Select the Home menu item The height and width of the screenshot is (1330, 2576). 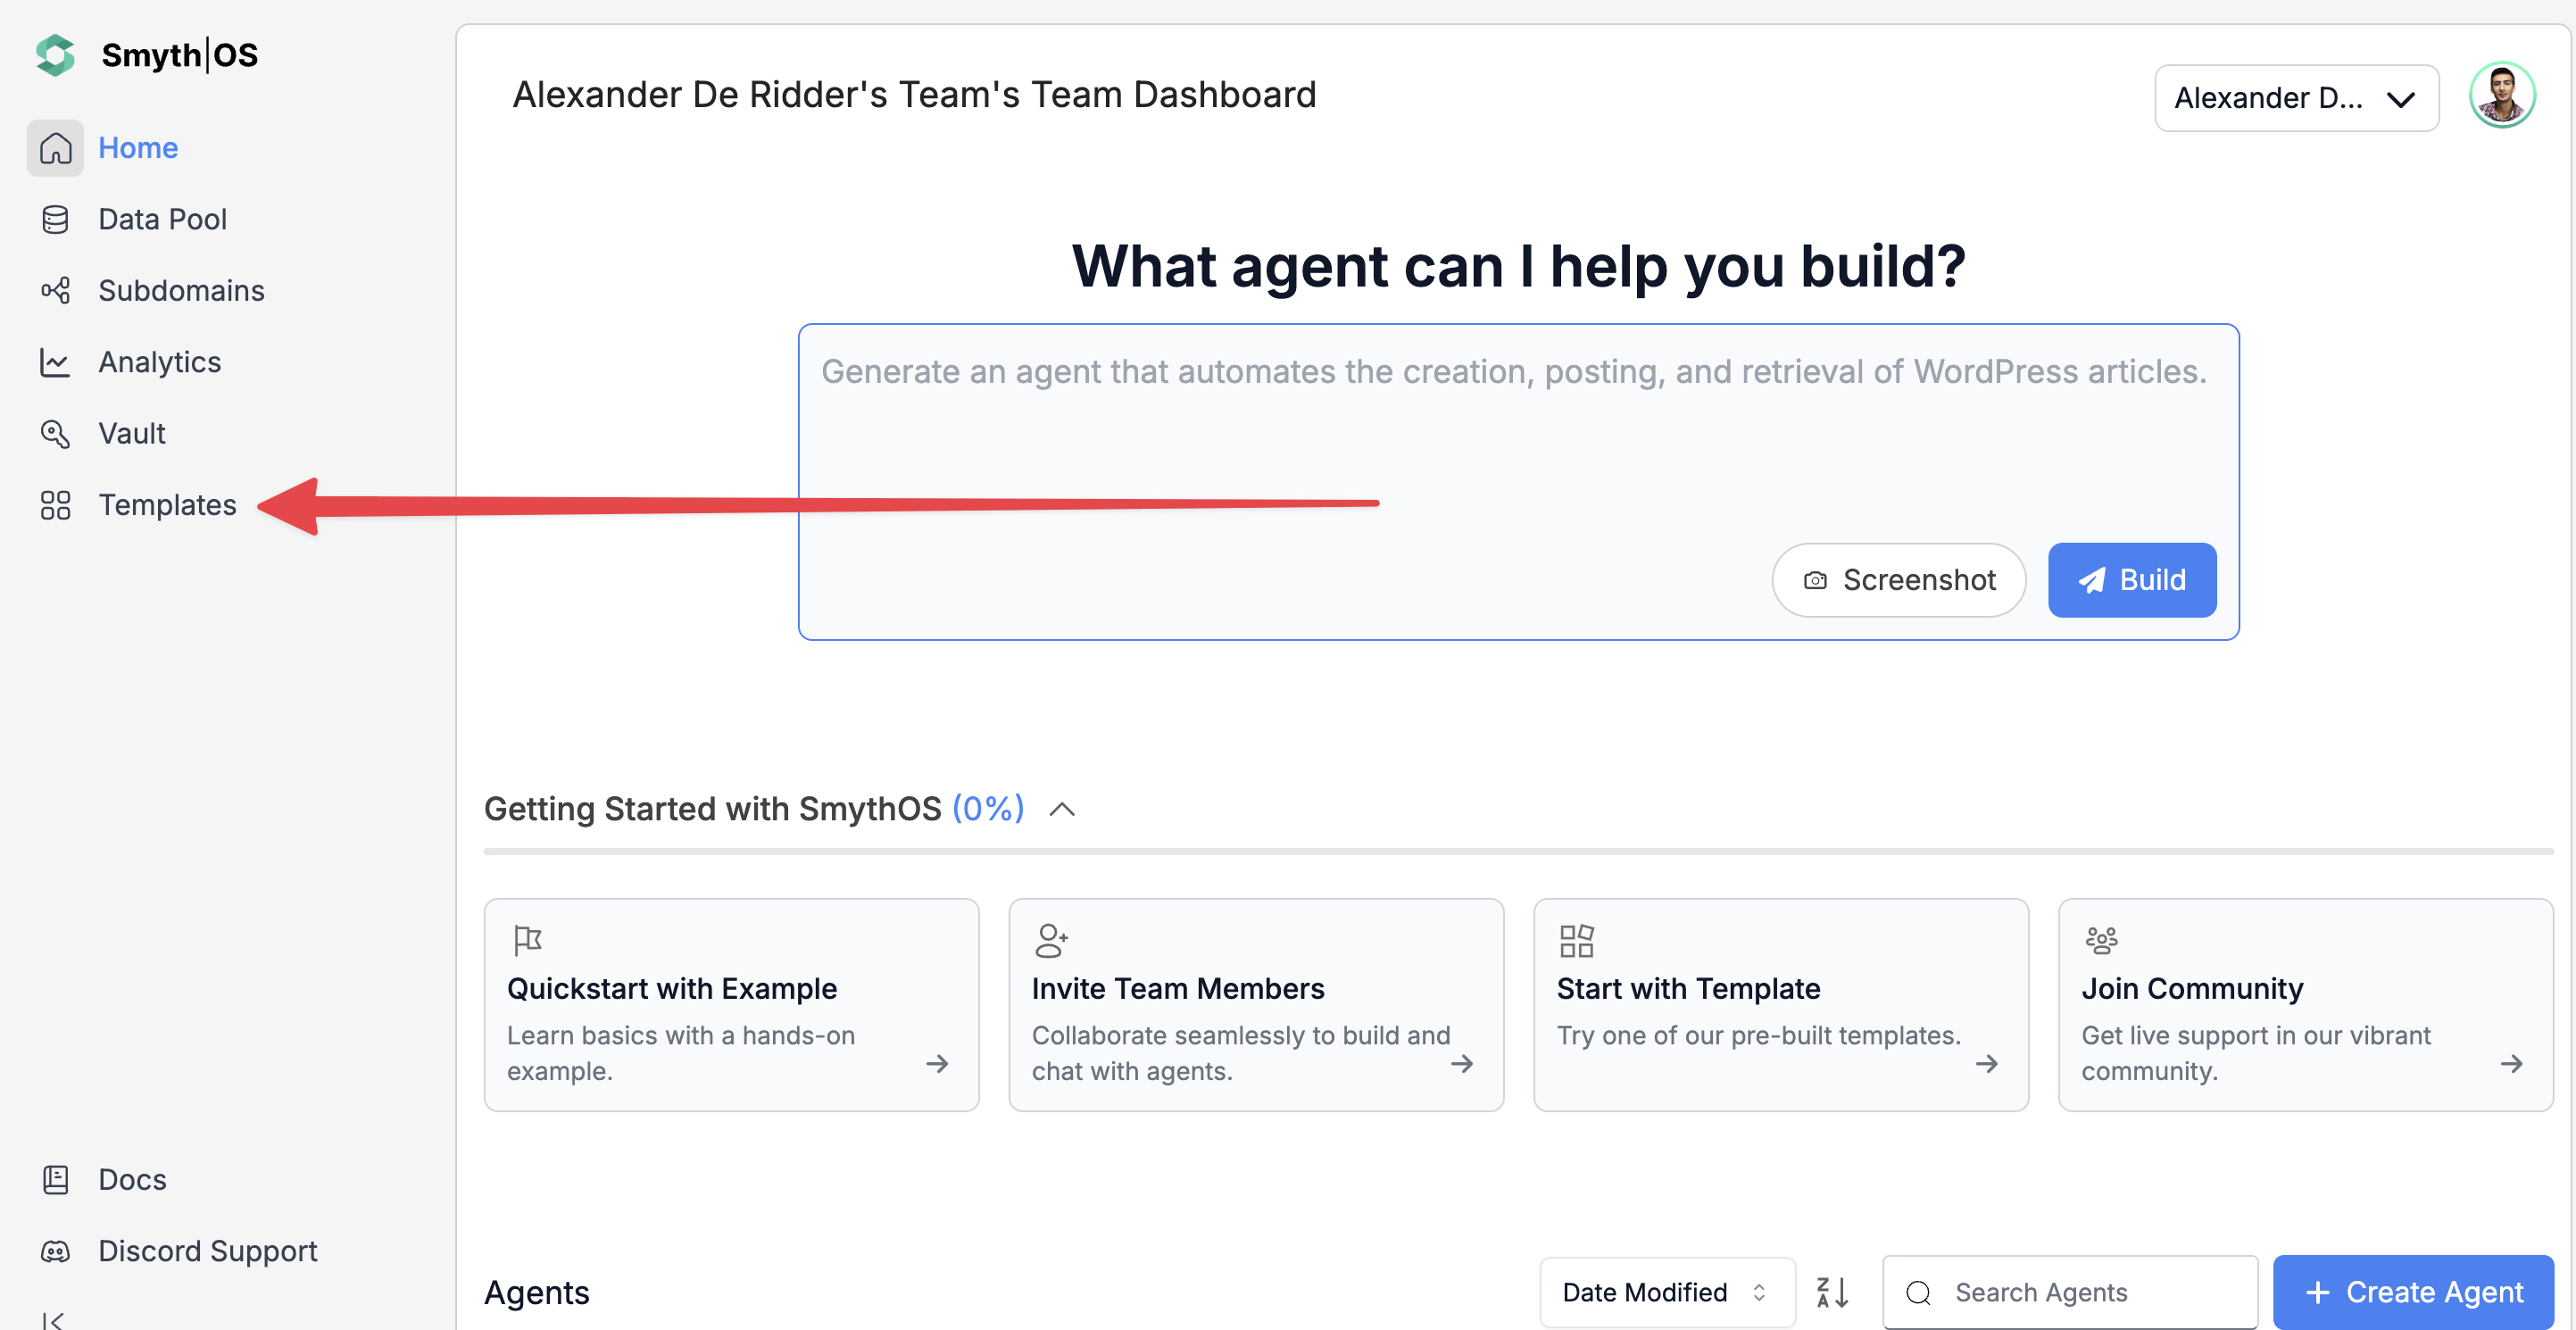point(138,148)
